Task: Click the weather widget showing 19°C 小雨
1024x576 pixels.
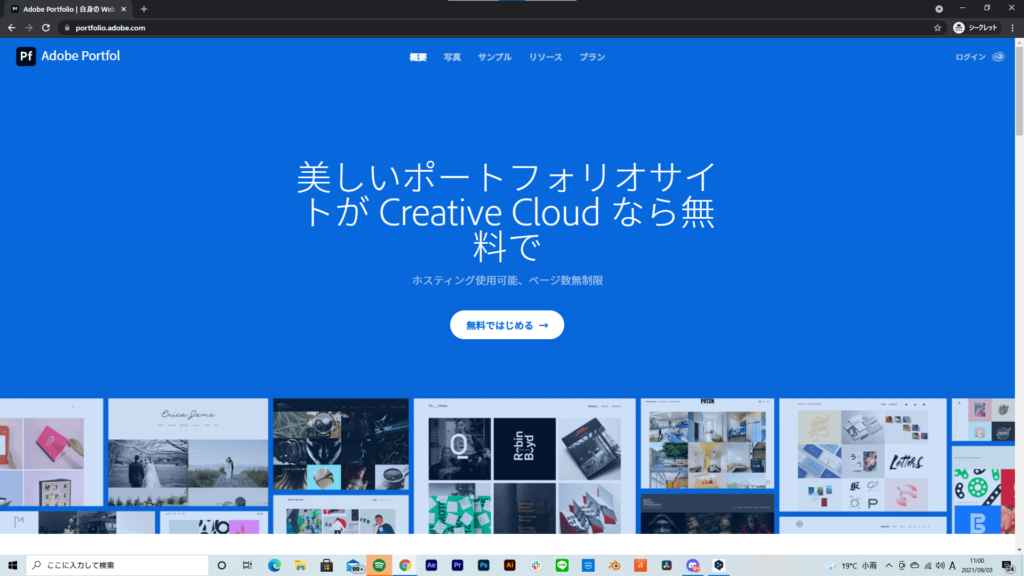Action: 852,566
